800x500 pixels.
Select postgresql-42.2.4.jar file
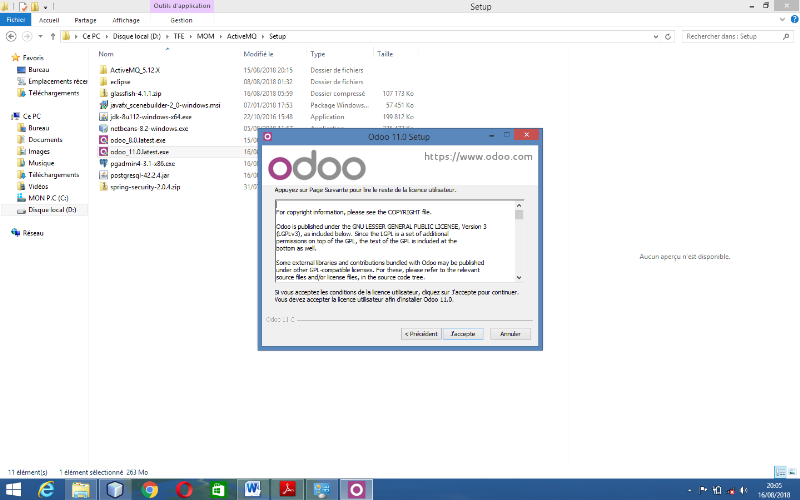pos(139,175)
